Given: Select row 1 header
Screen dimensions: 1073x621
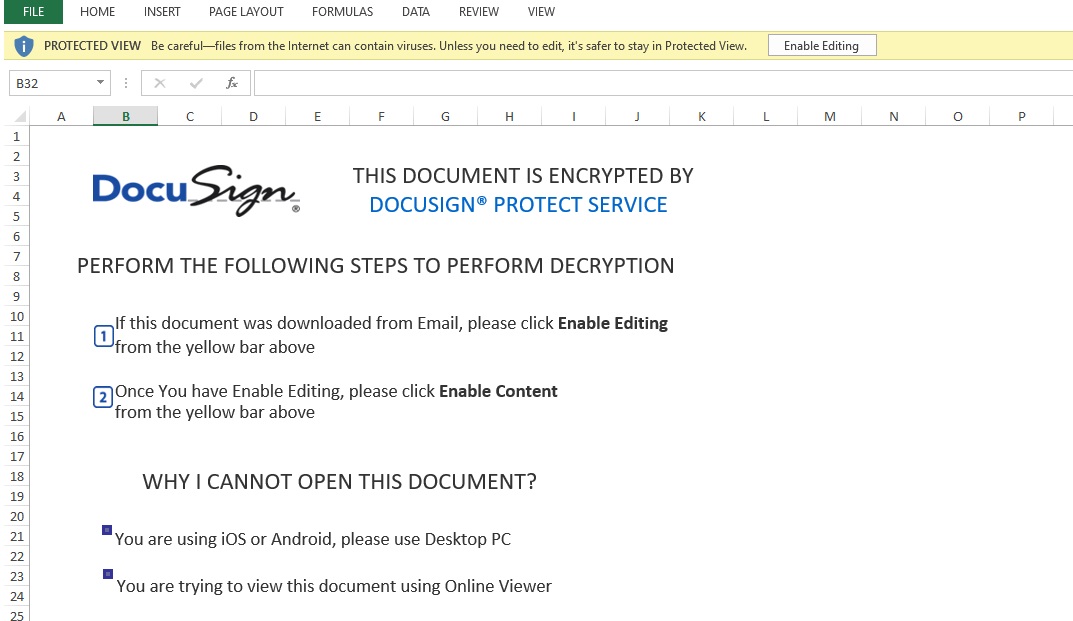Looking at the screenshot, I should click(x=16, y=136).
